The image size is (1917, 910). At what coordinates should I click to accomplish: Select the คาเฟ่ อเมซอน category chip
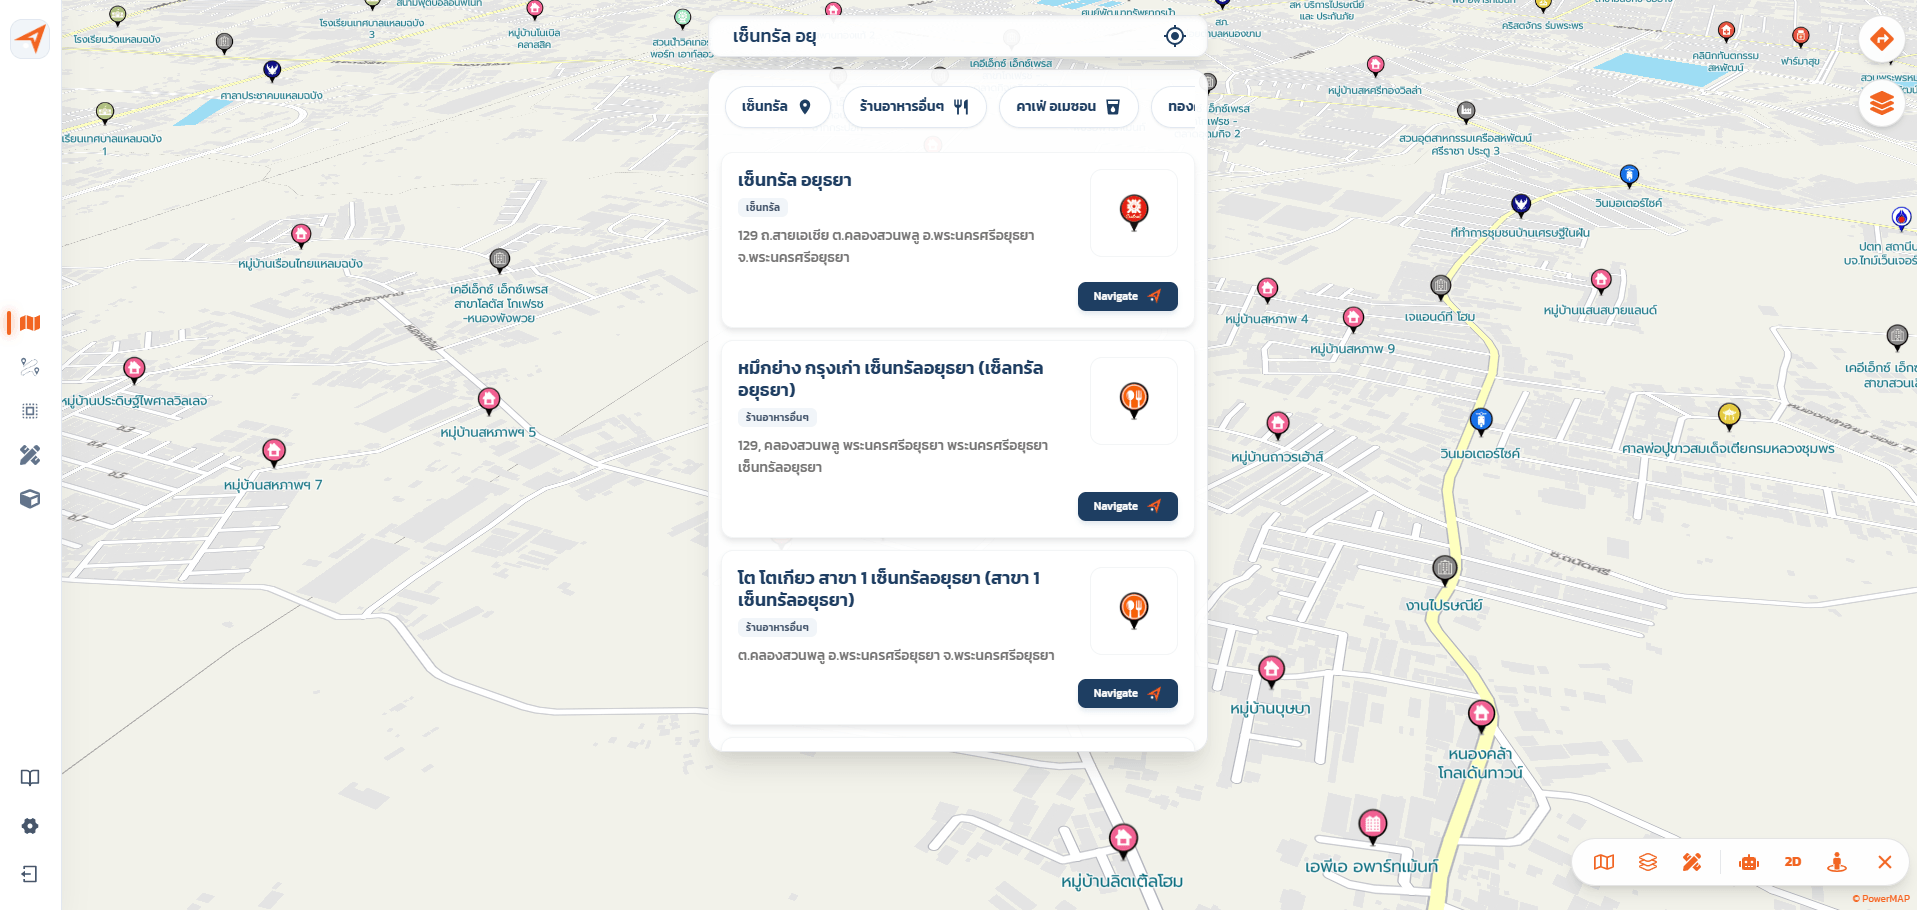coord(1068,107)
